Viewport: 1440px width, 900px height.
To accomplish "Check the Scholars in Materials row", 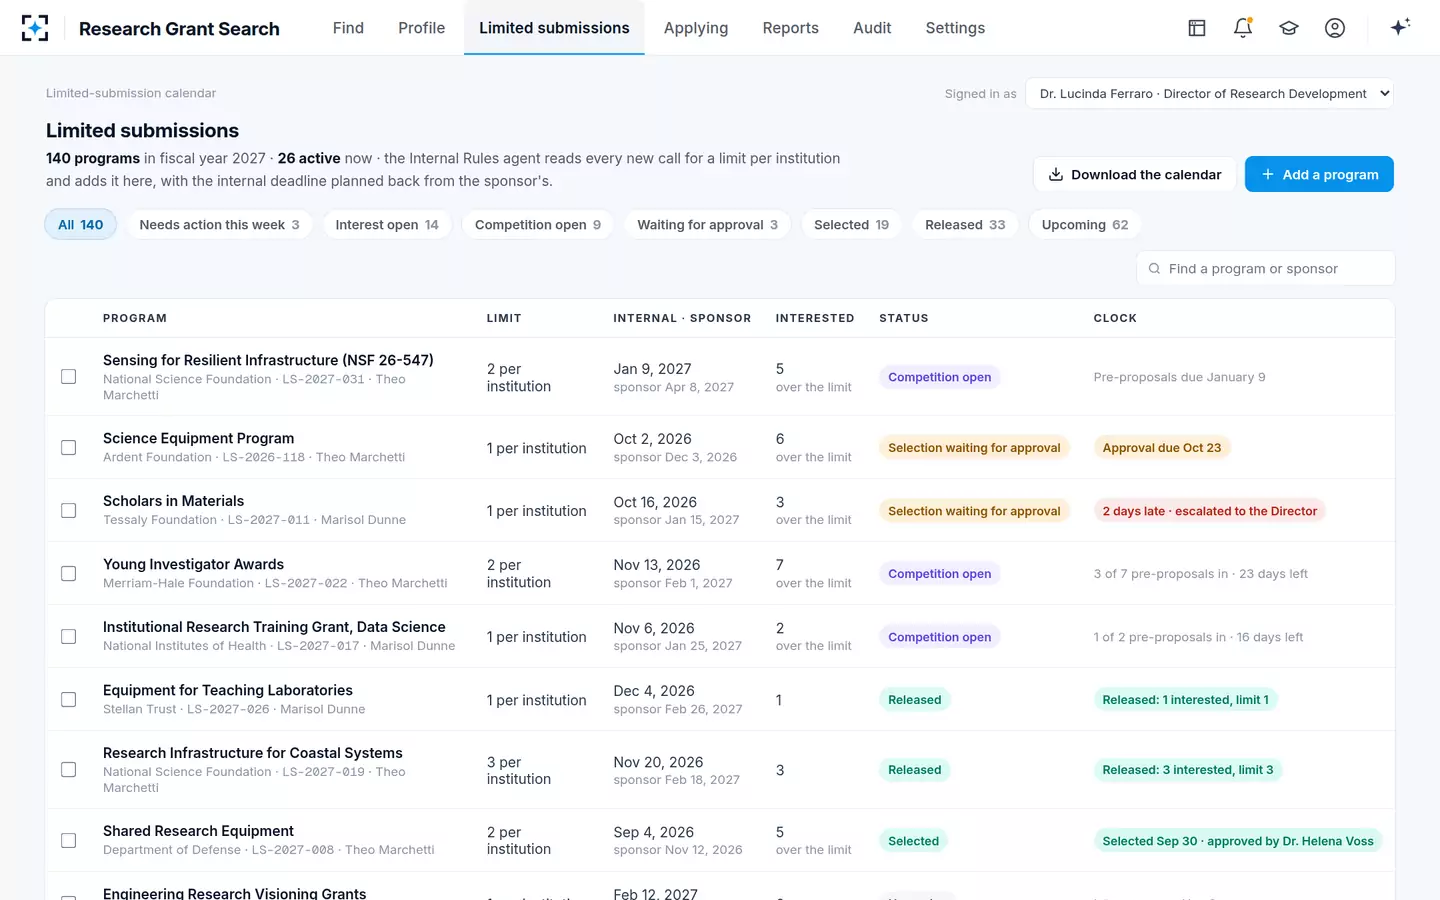I will [69, 510].
